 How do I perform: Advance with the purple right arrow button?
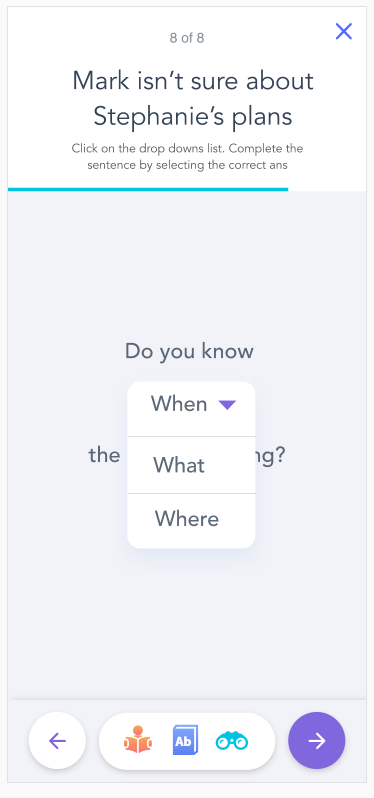(x=317, y=740)
